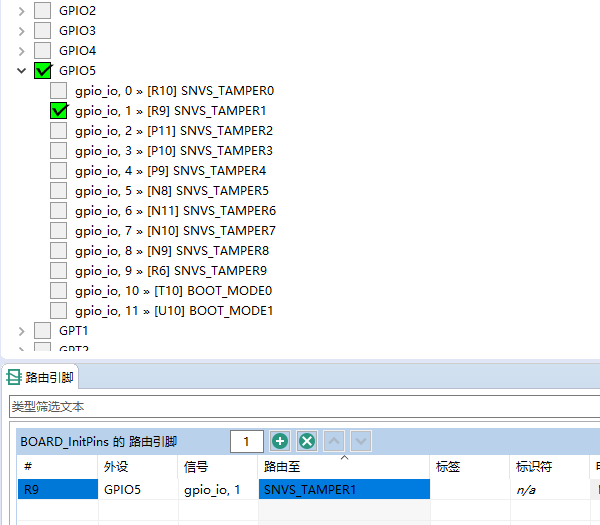Check the gpio_io, 5 SNVS_TAMPER5 checkbox
Viewport: 600px width, 525px height.
(59, 191)
